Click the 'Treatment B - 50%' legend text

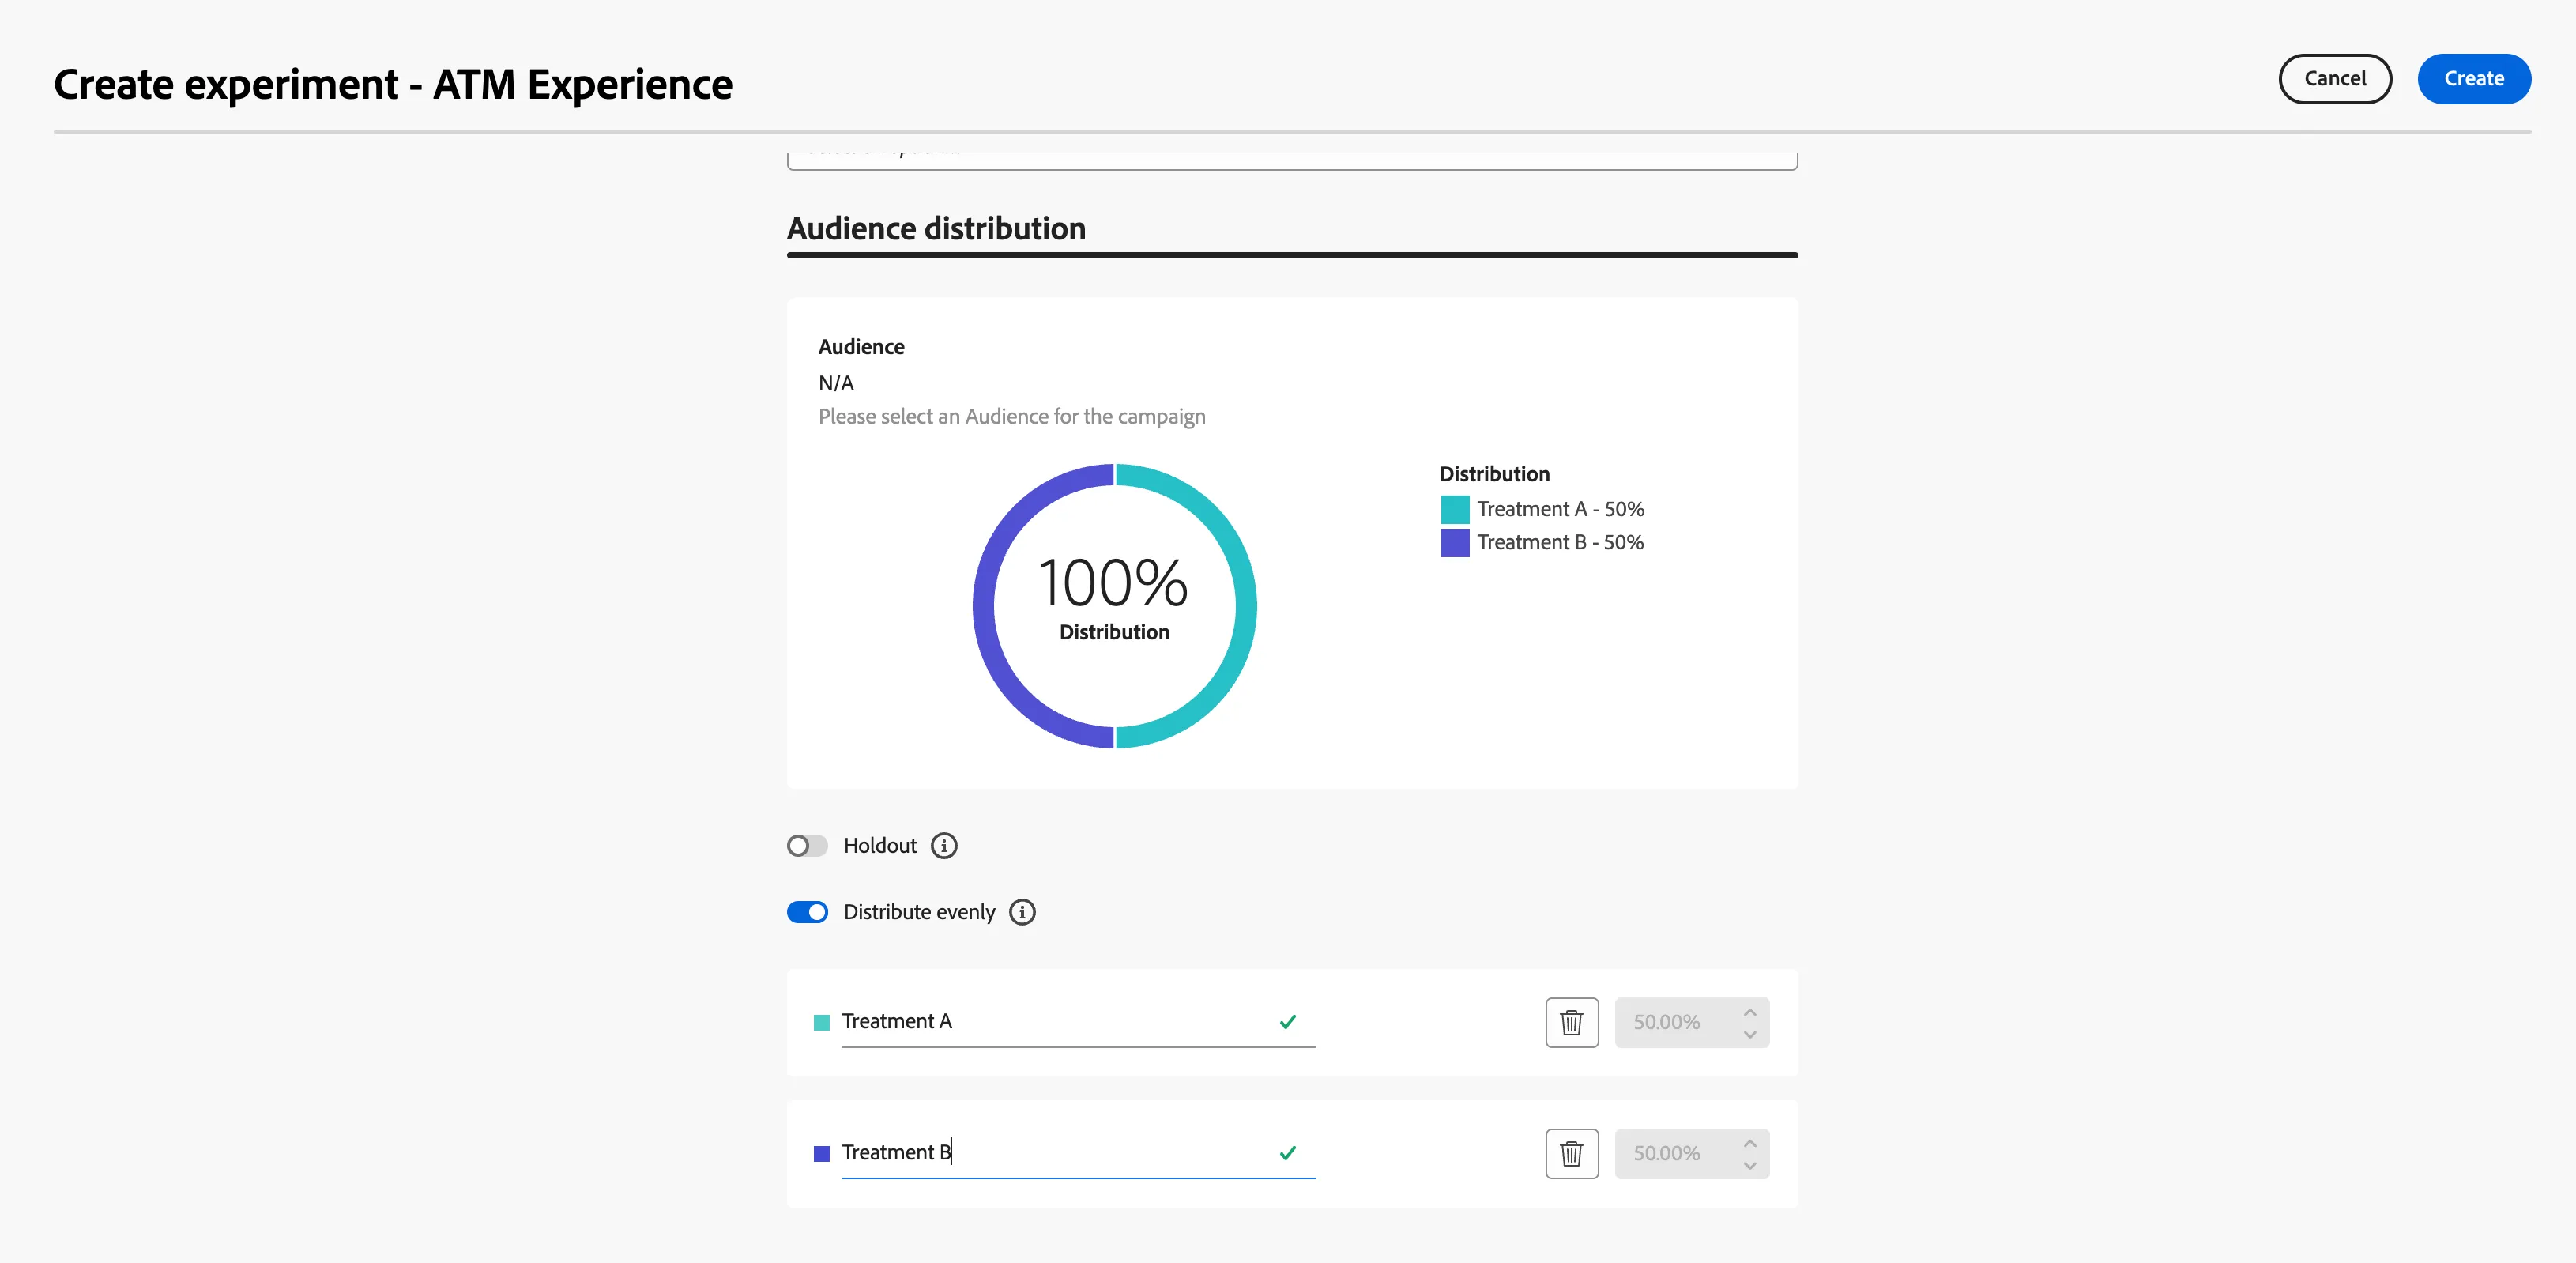coord(1560,542)
